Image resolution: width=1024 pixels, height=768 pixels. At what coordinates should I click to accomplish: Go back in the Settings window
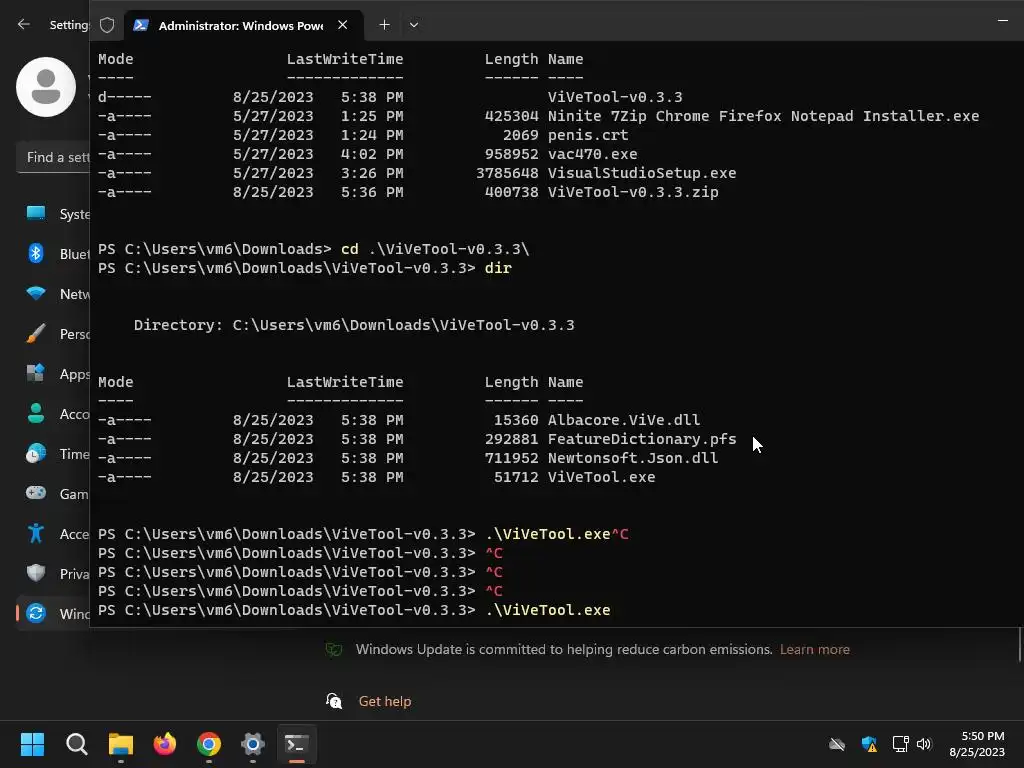pyautogui.click(x=24, y=24)
